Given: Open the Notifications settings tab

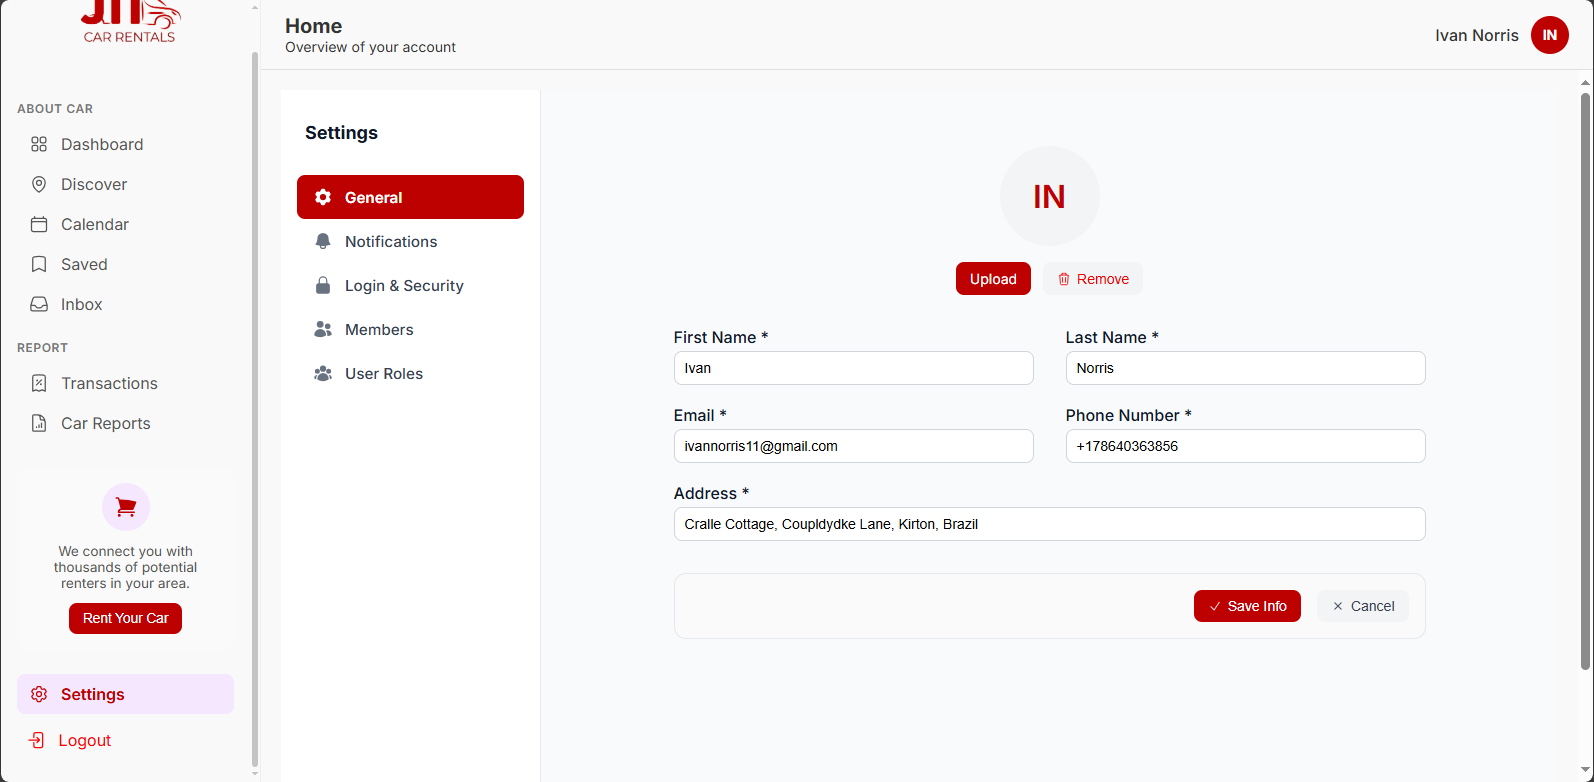Looking at the screenshot, I should [410, 241].
